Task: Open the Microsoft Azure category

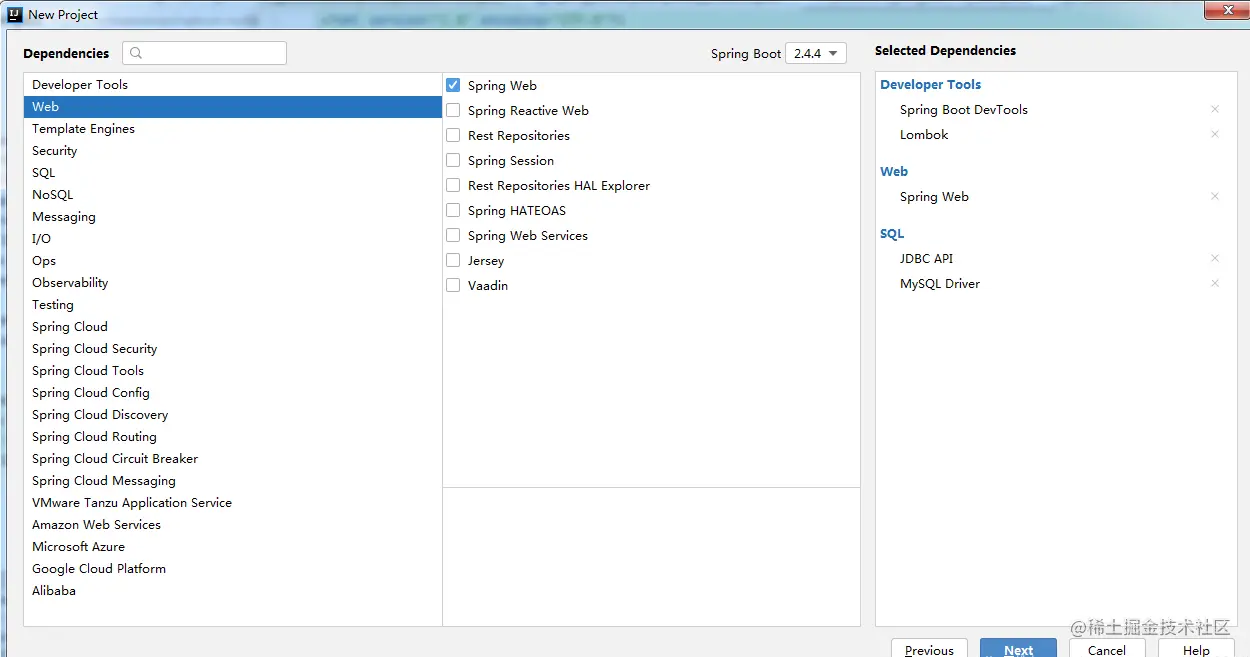Action: click(x=232, y=547)
